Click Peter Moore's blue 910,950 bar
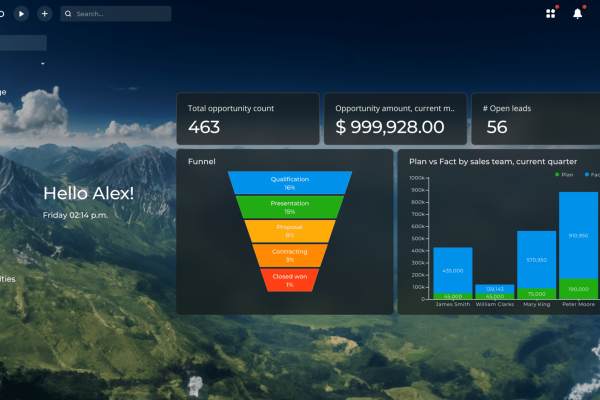 tap(578, 235)
